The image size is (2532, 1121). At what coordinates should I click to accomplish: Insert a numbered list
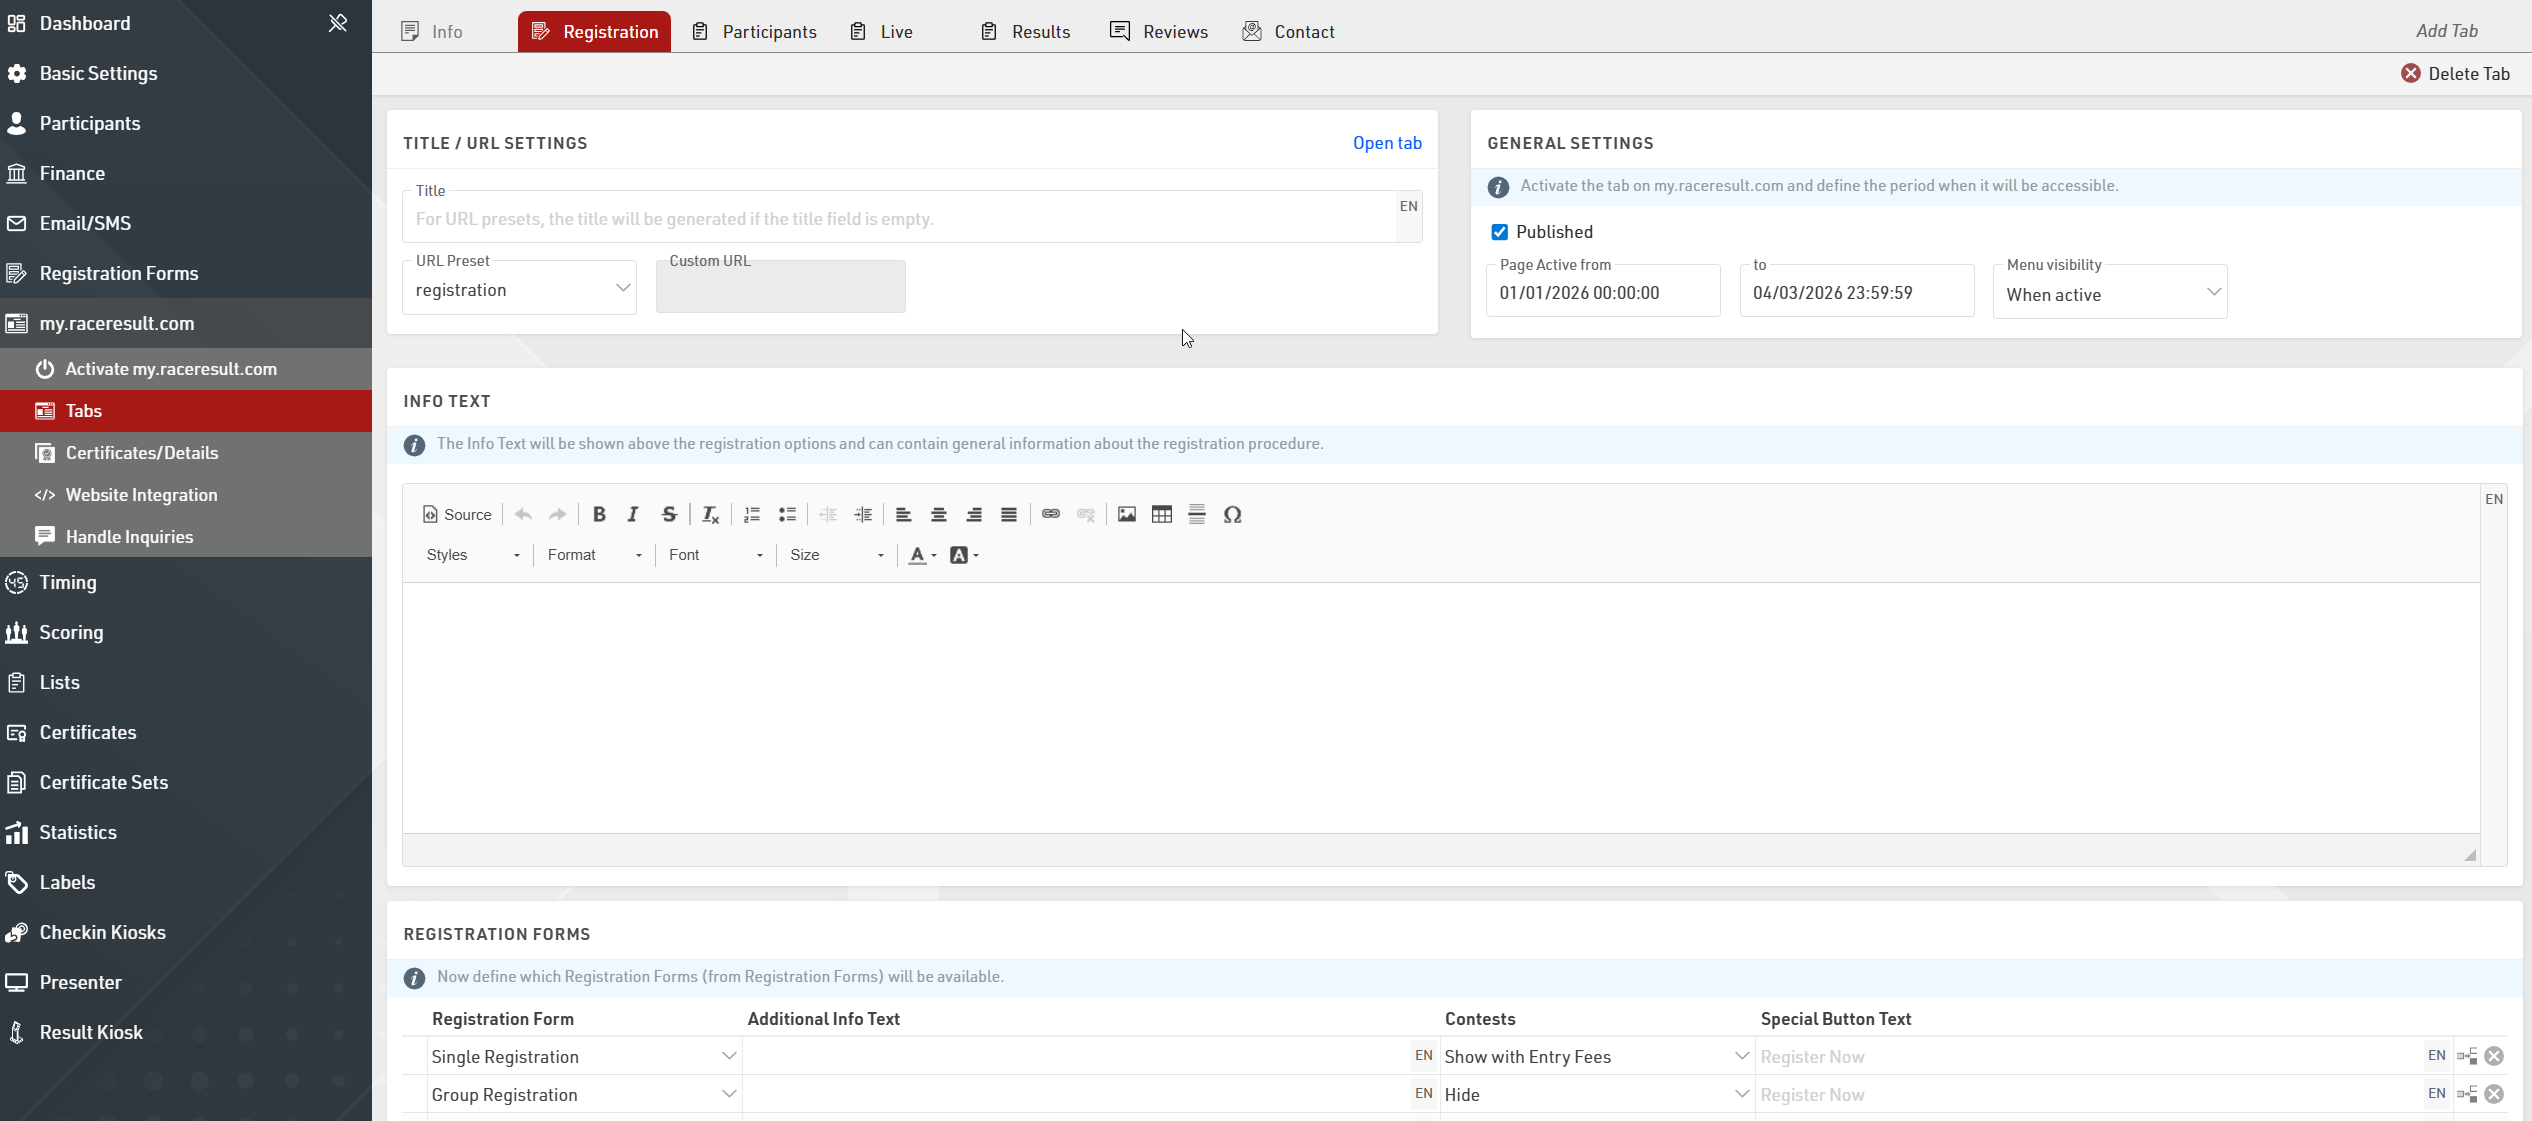(x=752, y=514)
